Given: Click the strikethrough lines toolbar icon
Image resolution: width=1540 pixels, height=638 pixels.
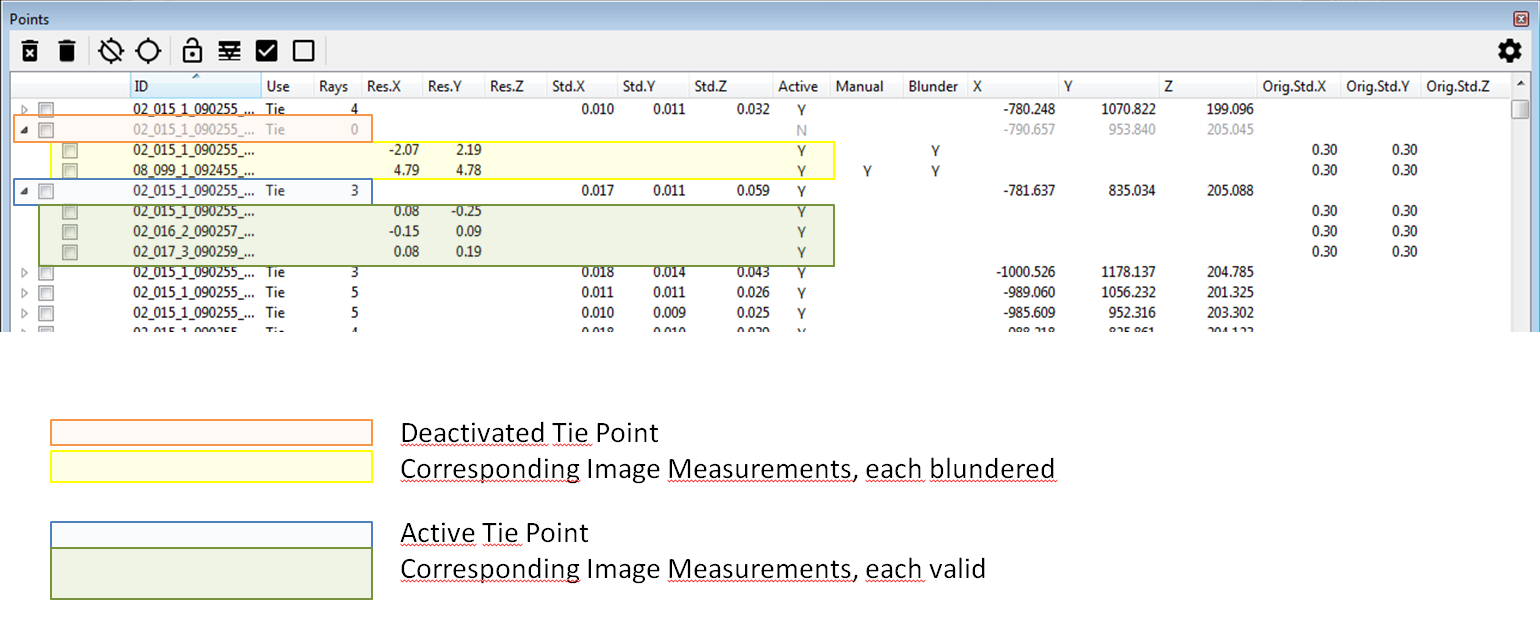Looking at the screenshot, I should coord(230,51).
